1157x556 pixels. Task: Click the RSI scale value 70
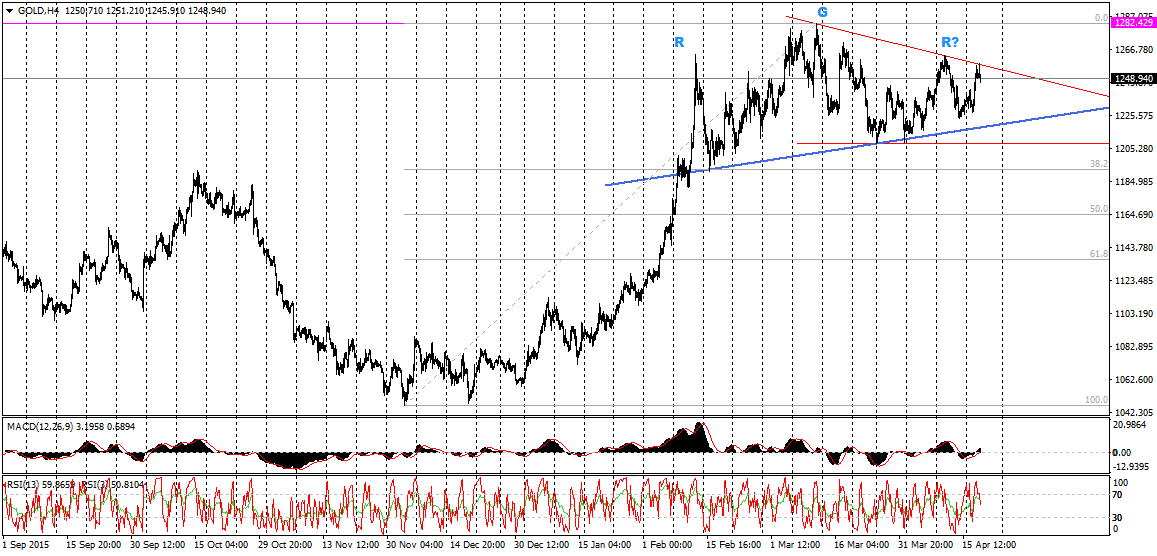tap(1119, 495)
